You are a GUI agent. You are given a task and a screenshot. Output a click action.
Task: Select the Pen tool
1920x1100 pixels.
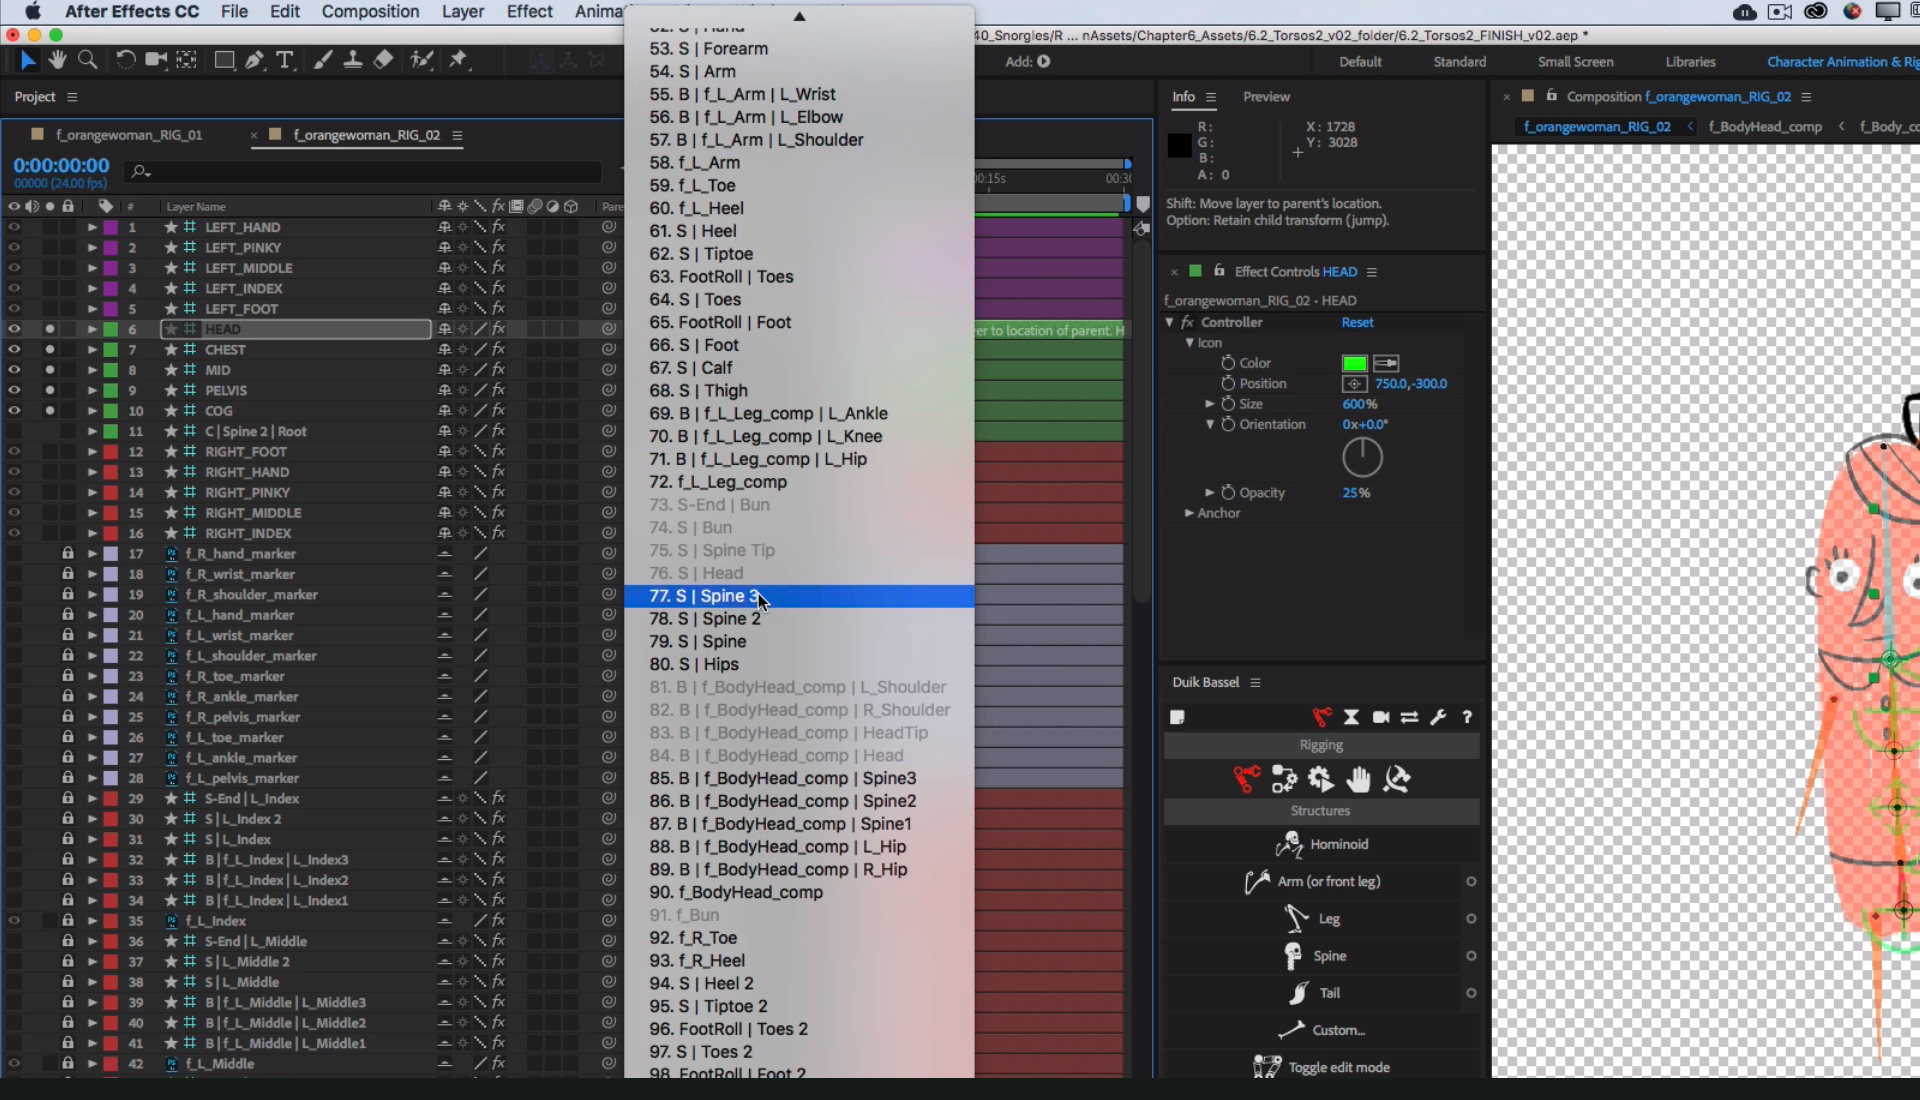click(255, 60)
